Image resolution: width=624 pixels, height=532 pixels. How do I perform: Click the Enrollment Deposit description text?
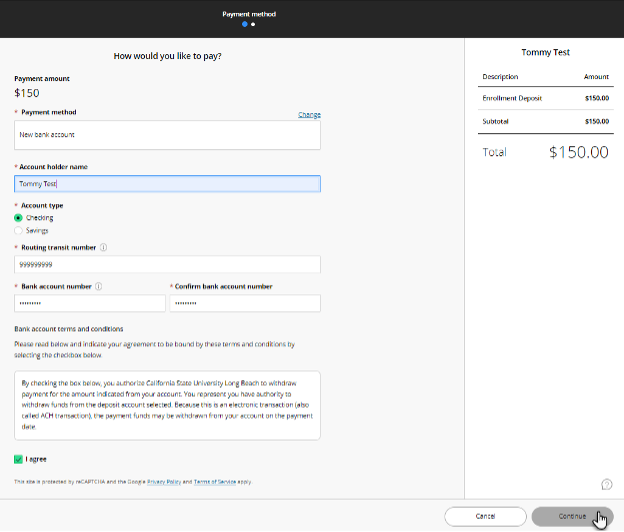click(512, 98)
